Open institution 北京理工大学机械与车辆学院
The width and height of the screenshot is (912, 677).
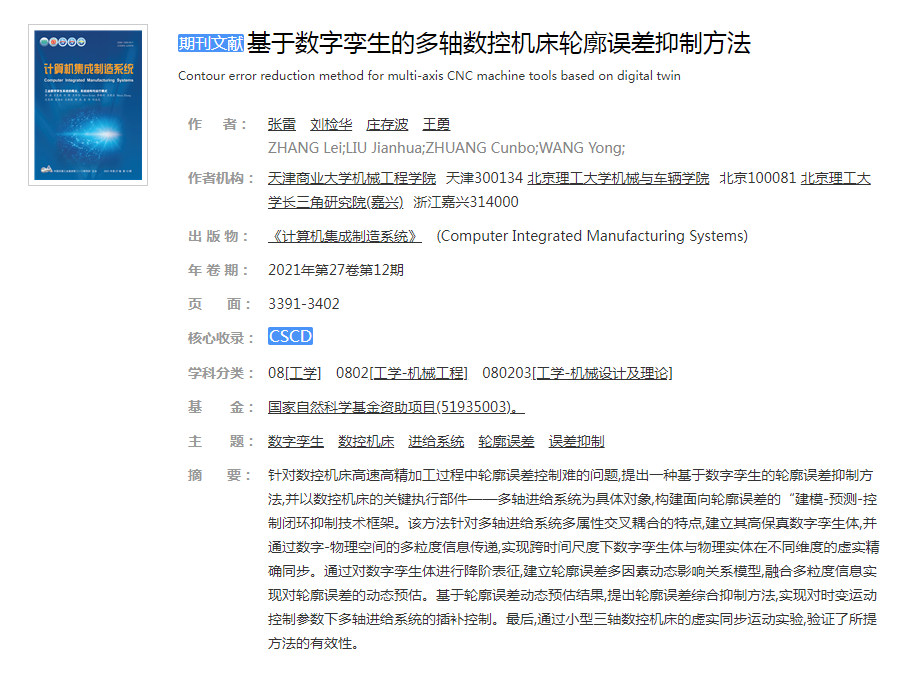click(618, 178)
